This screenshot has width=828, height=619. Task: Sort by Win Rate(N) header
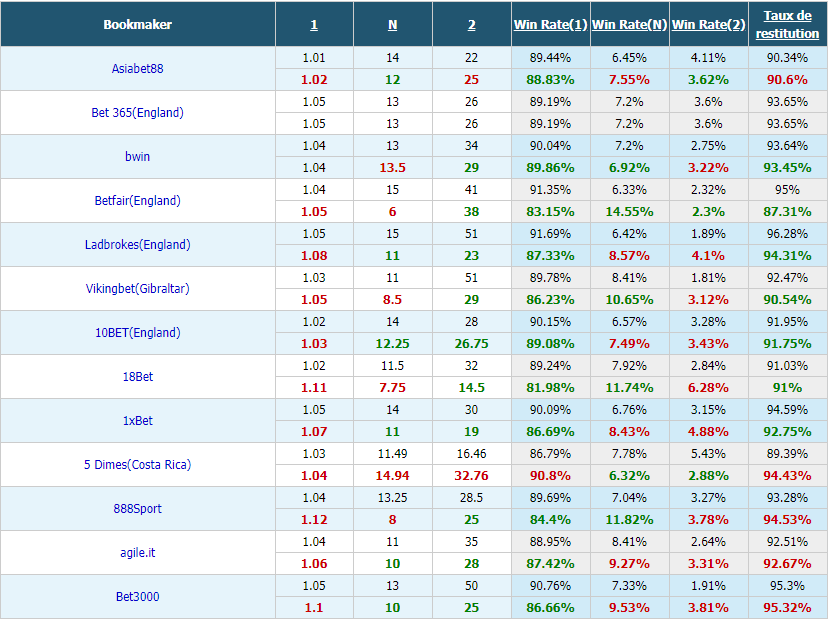[629, 24]
